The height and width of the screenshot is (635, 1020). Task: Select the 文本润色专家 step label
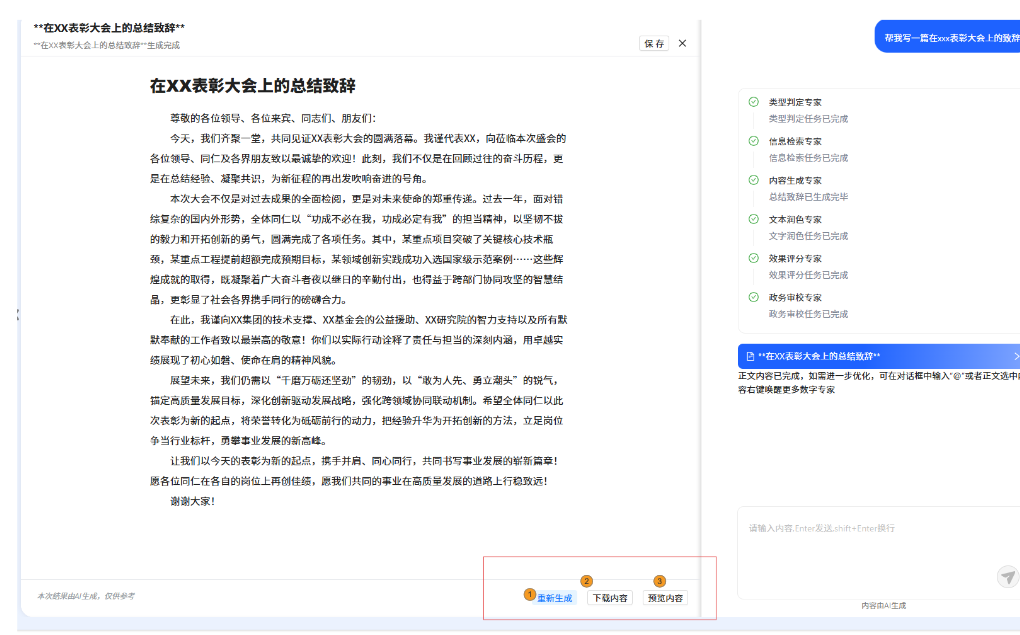click(x=795, y=219)
